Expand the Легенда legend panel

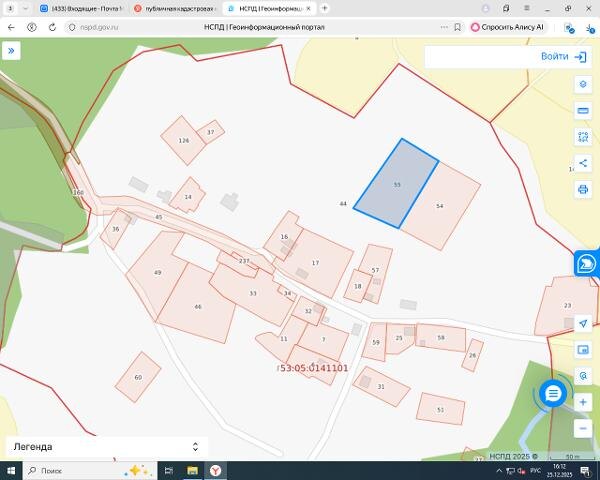click(196, 447)
